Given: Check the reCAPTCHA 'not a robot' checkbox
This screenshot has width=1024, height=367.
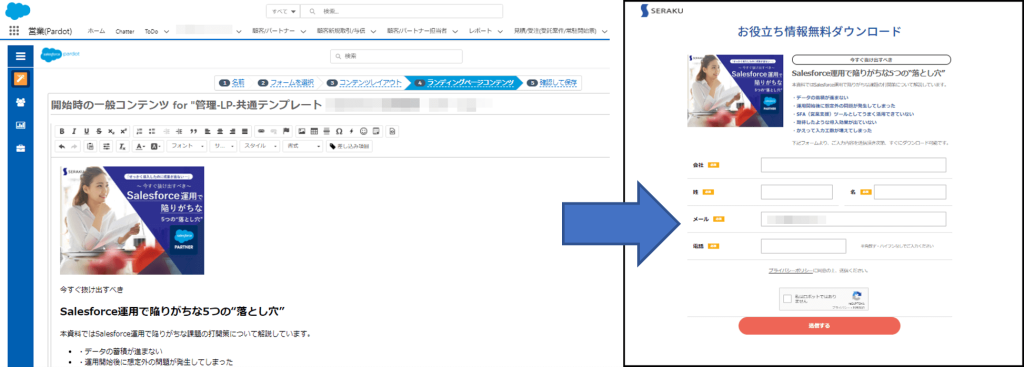Looking at the screenshot, I should (788, 298).
